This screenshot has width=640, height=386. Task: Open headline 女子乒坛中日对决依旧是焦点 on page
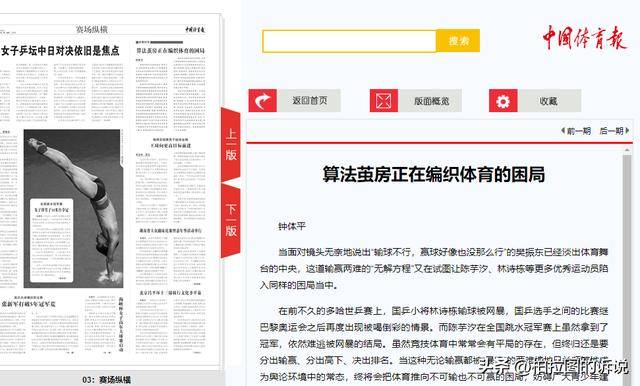tap(60, 51)
